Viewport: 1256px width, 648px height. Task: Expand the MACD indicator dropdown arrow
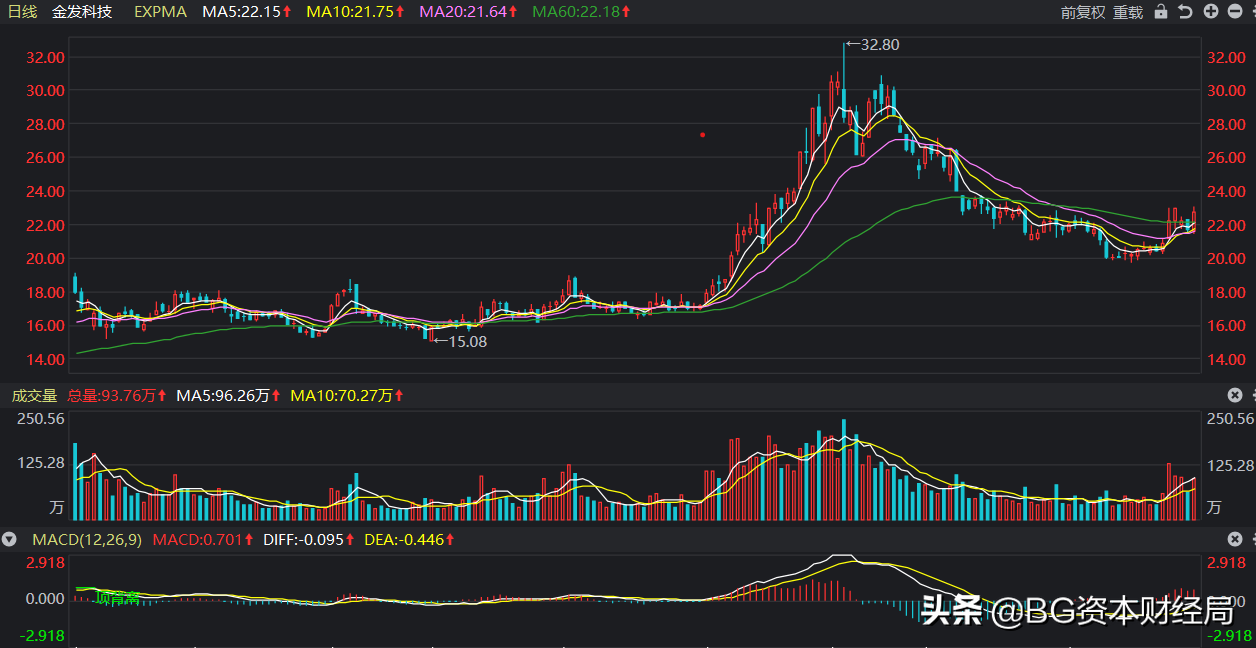pos(9,539)
